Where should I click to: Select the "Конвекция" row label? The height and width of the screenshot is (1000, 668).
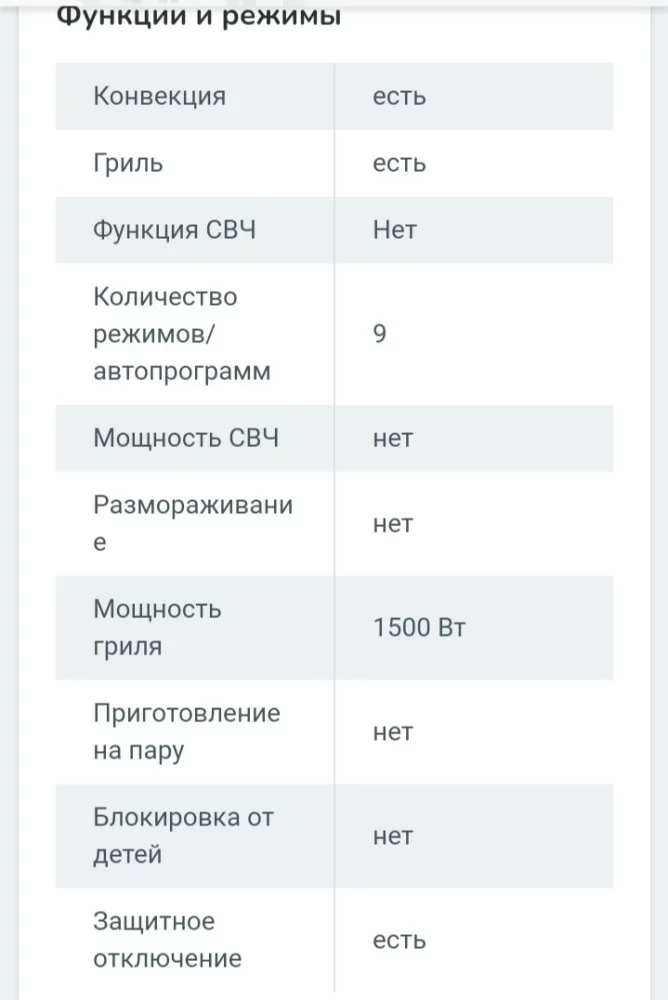tap(159, 96)
